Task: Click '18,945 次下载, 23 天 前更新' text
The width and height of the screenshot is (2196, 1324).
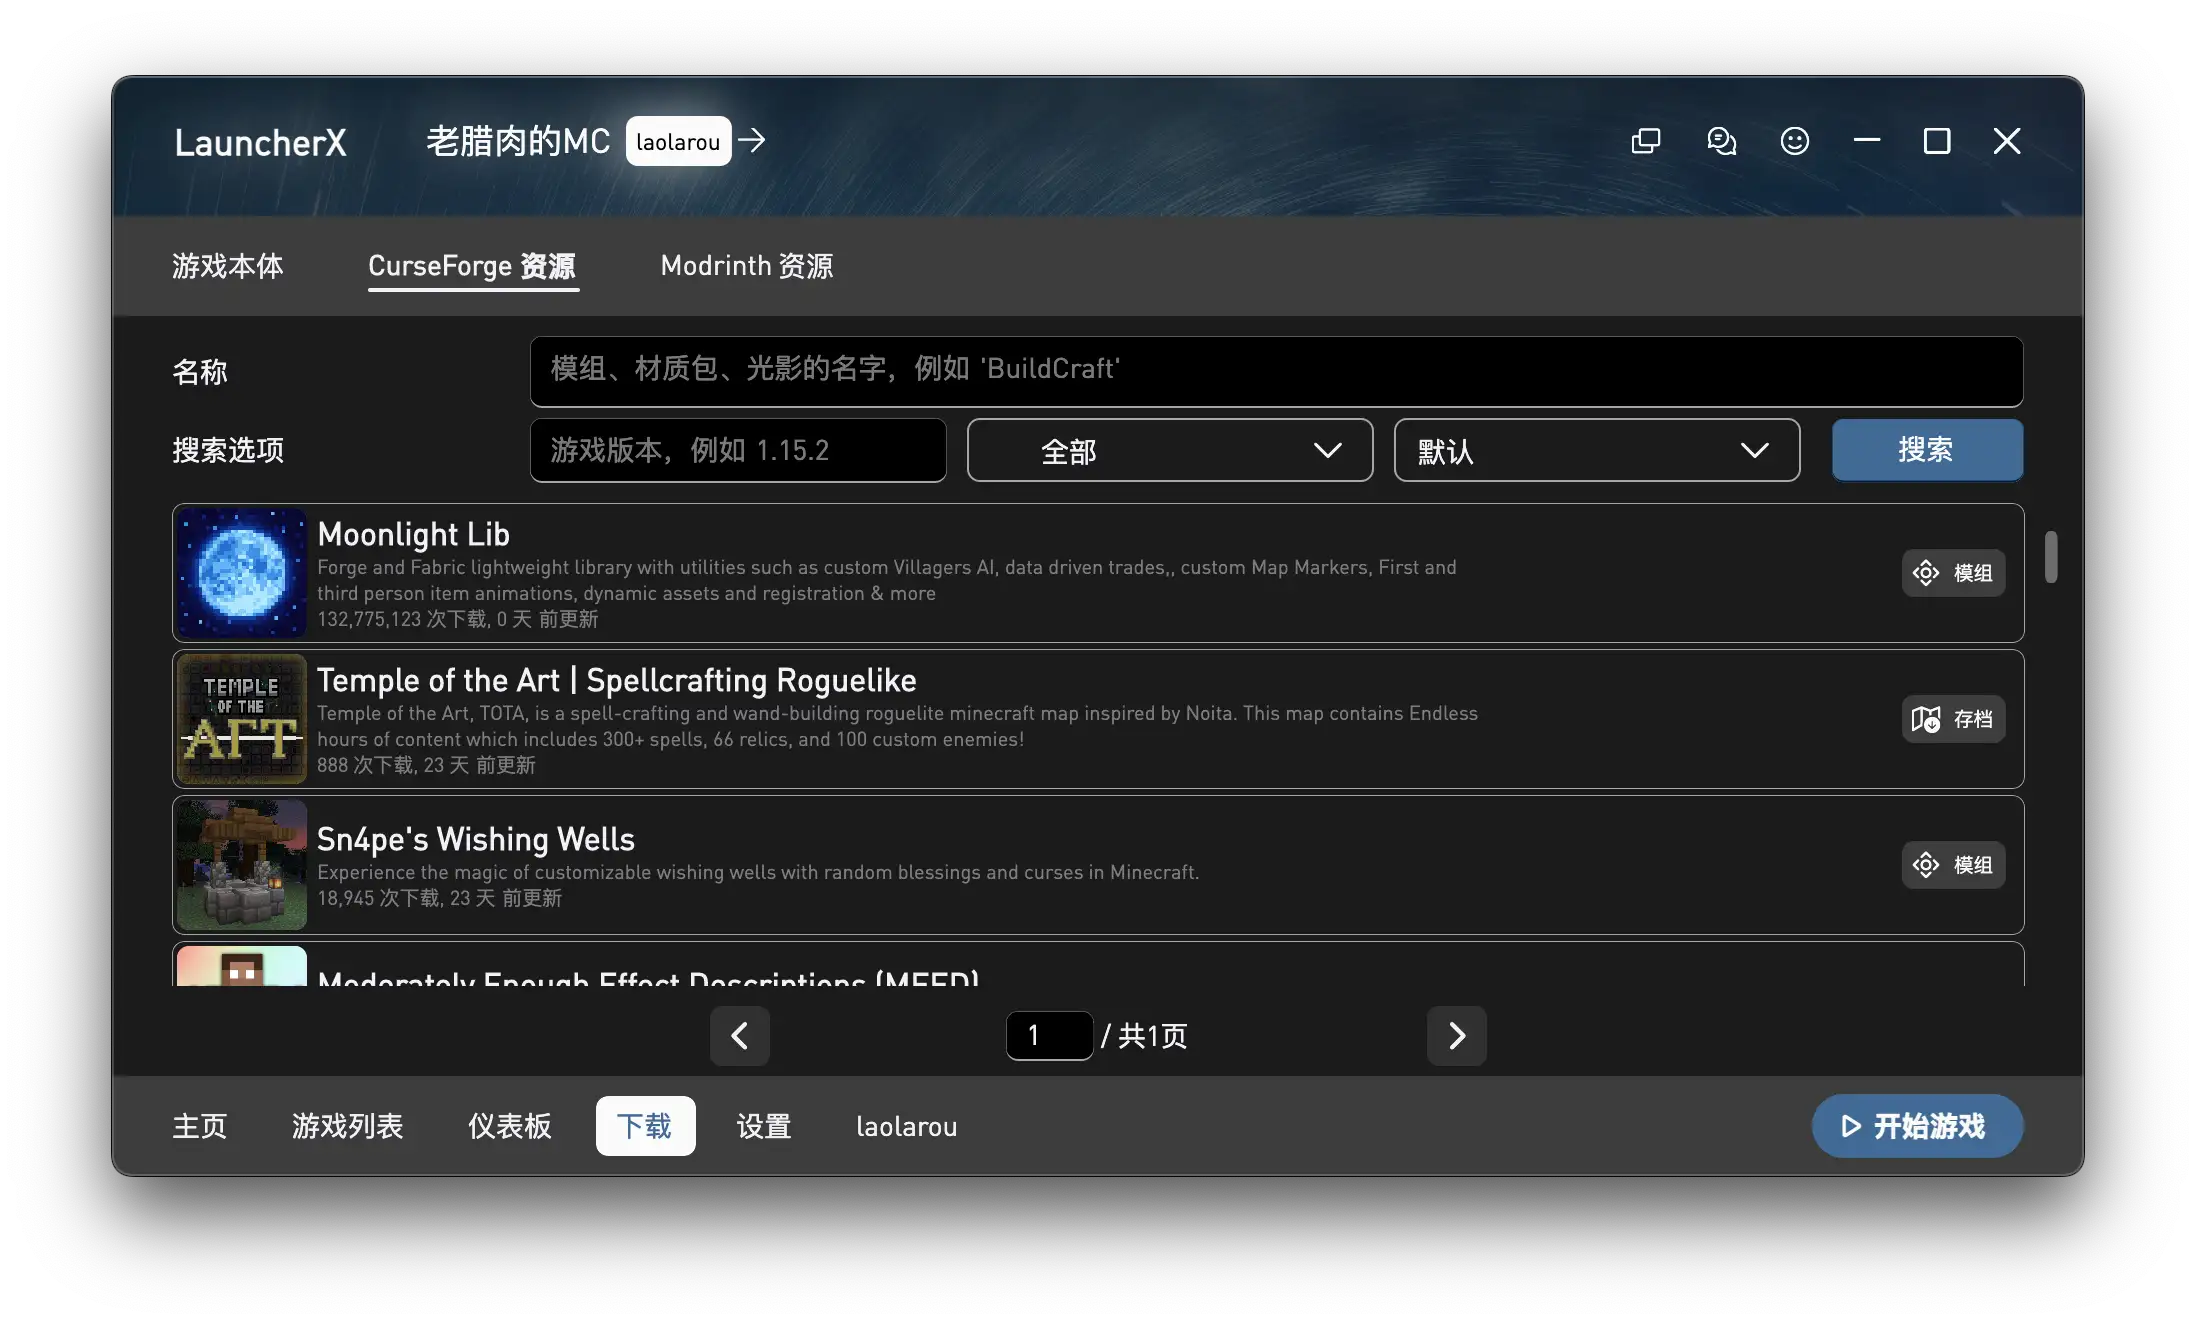Action: pyautogui.click(x=440, y=898)
